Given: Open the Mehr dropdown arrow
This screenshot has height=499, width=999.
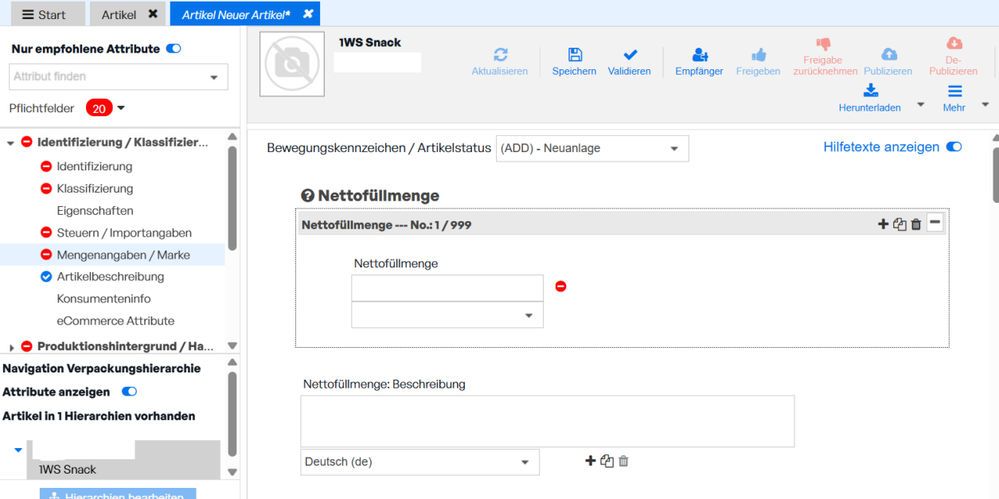Looking at the screenshot, I should 985,104.
